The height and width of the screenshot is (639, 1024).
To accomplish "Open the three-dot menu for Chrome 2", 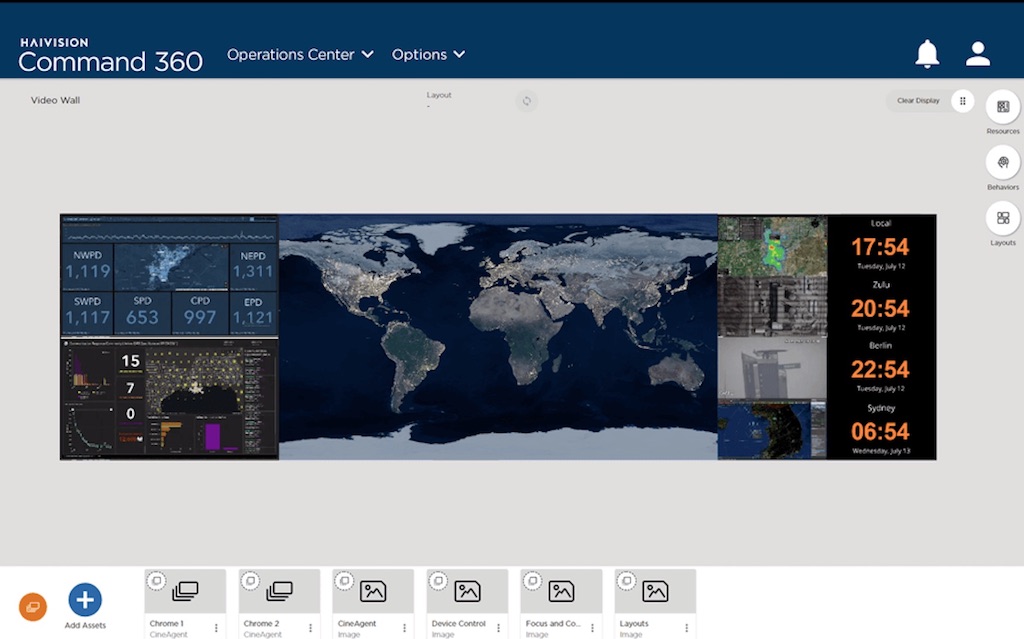I will 310,628.
